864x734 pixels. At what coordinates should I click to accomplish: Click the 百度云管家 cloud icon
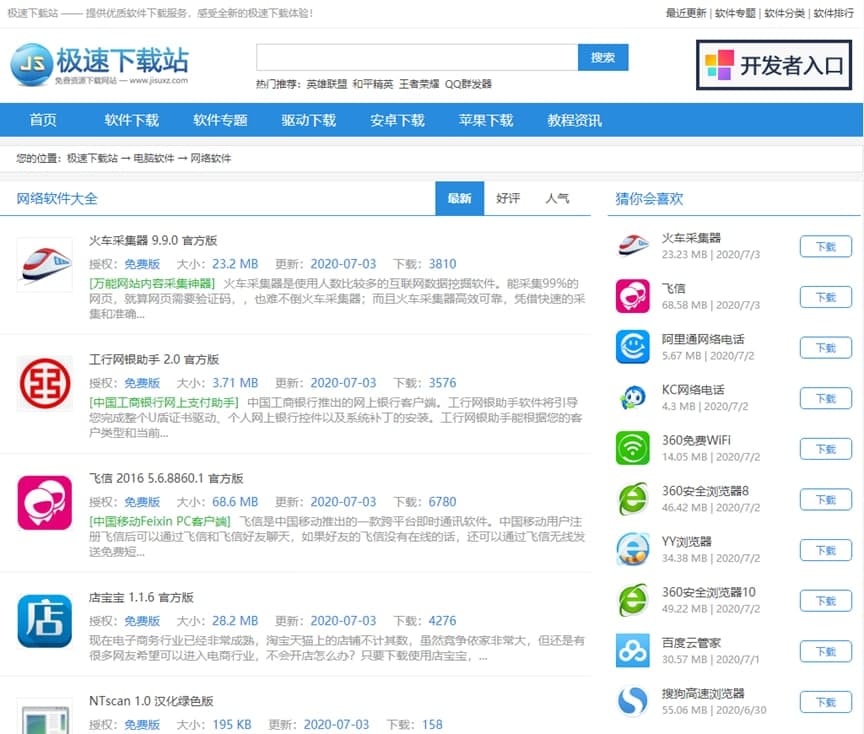coord(632,650)
